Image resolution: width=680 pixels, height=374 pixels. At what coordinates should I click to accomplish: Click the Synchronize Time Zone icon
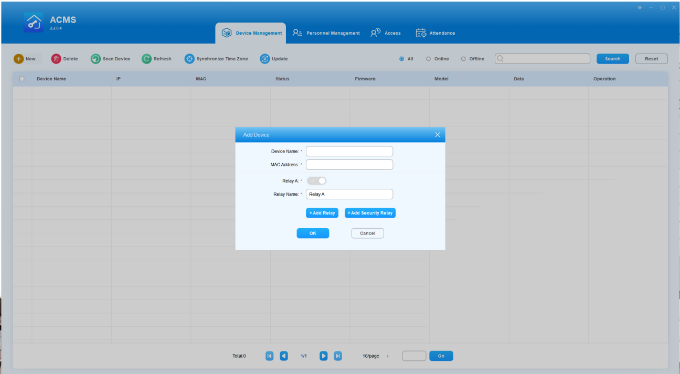(190, 59)
